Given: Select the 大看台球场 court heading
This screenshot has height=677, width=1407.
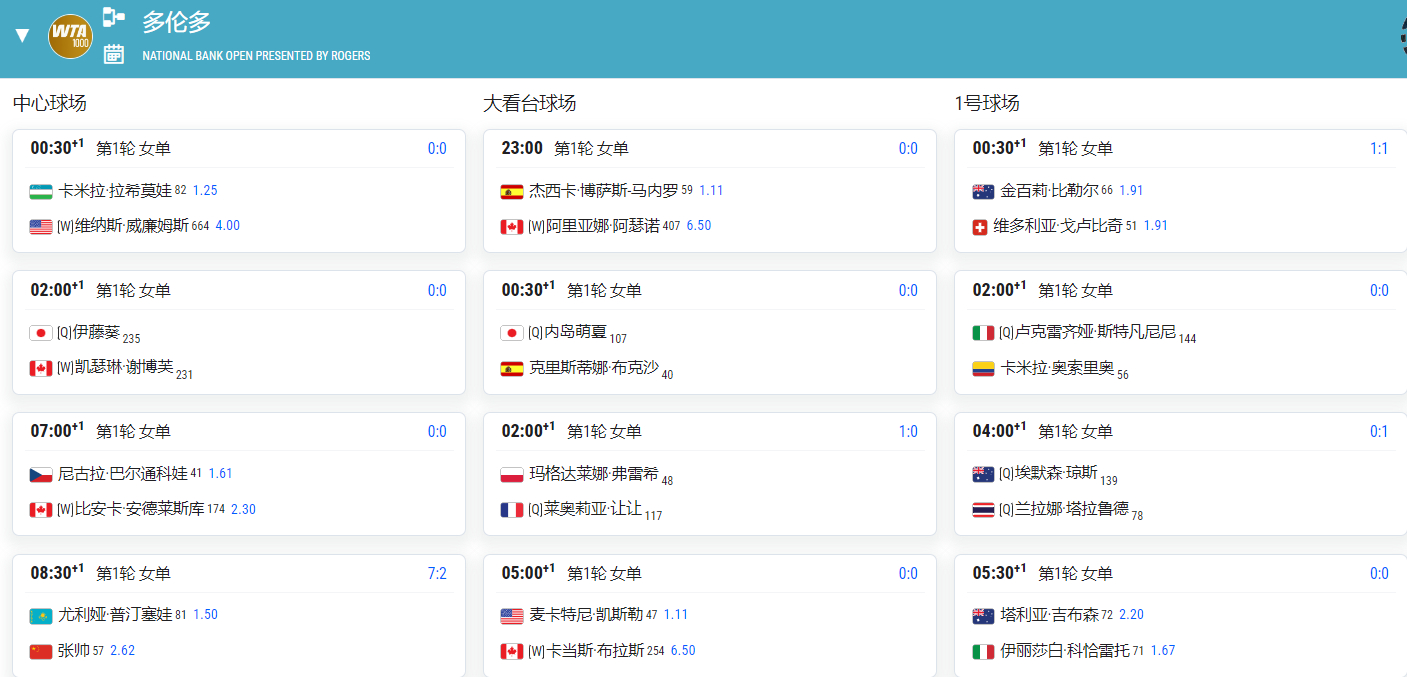Looking at the screenshot, I should click(x=529, y=103).
